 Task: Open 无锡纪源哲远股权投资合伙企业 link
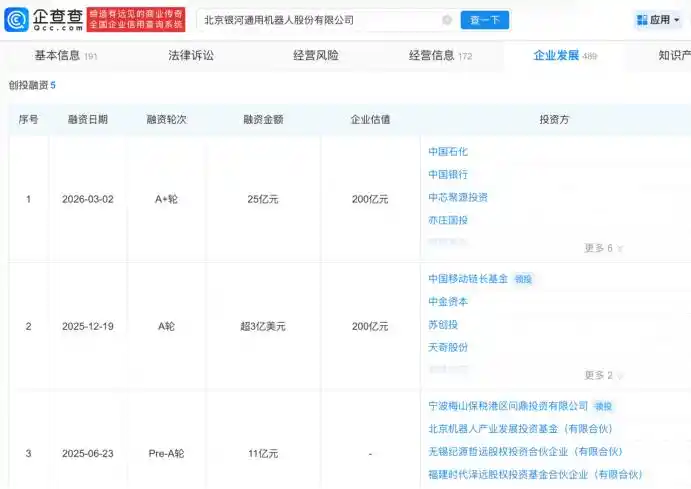(x=525, y=452)
